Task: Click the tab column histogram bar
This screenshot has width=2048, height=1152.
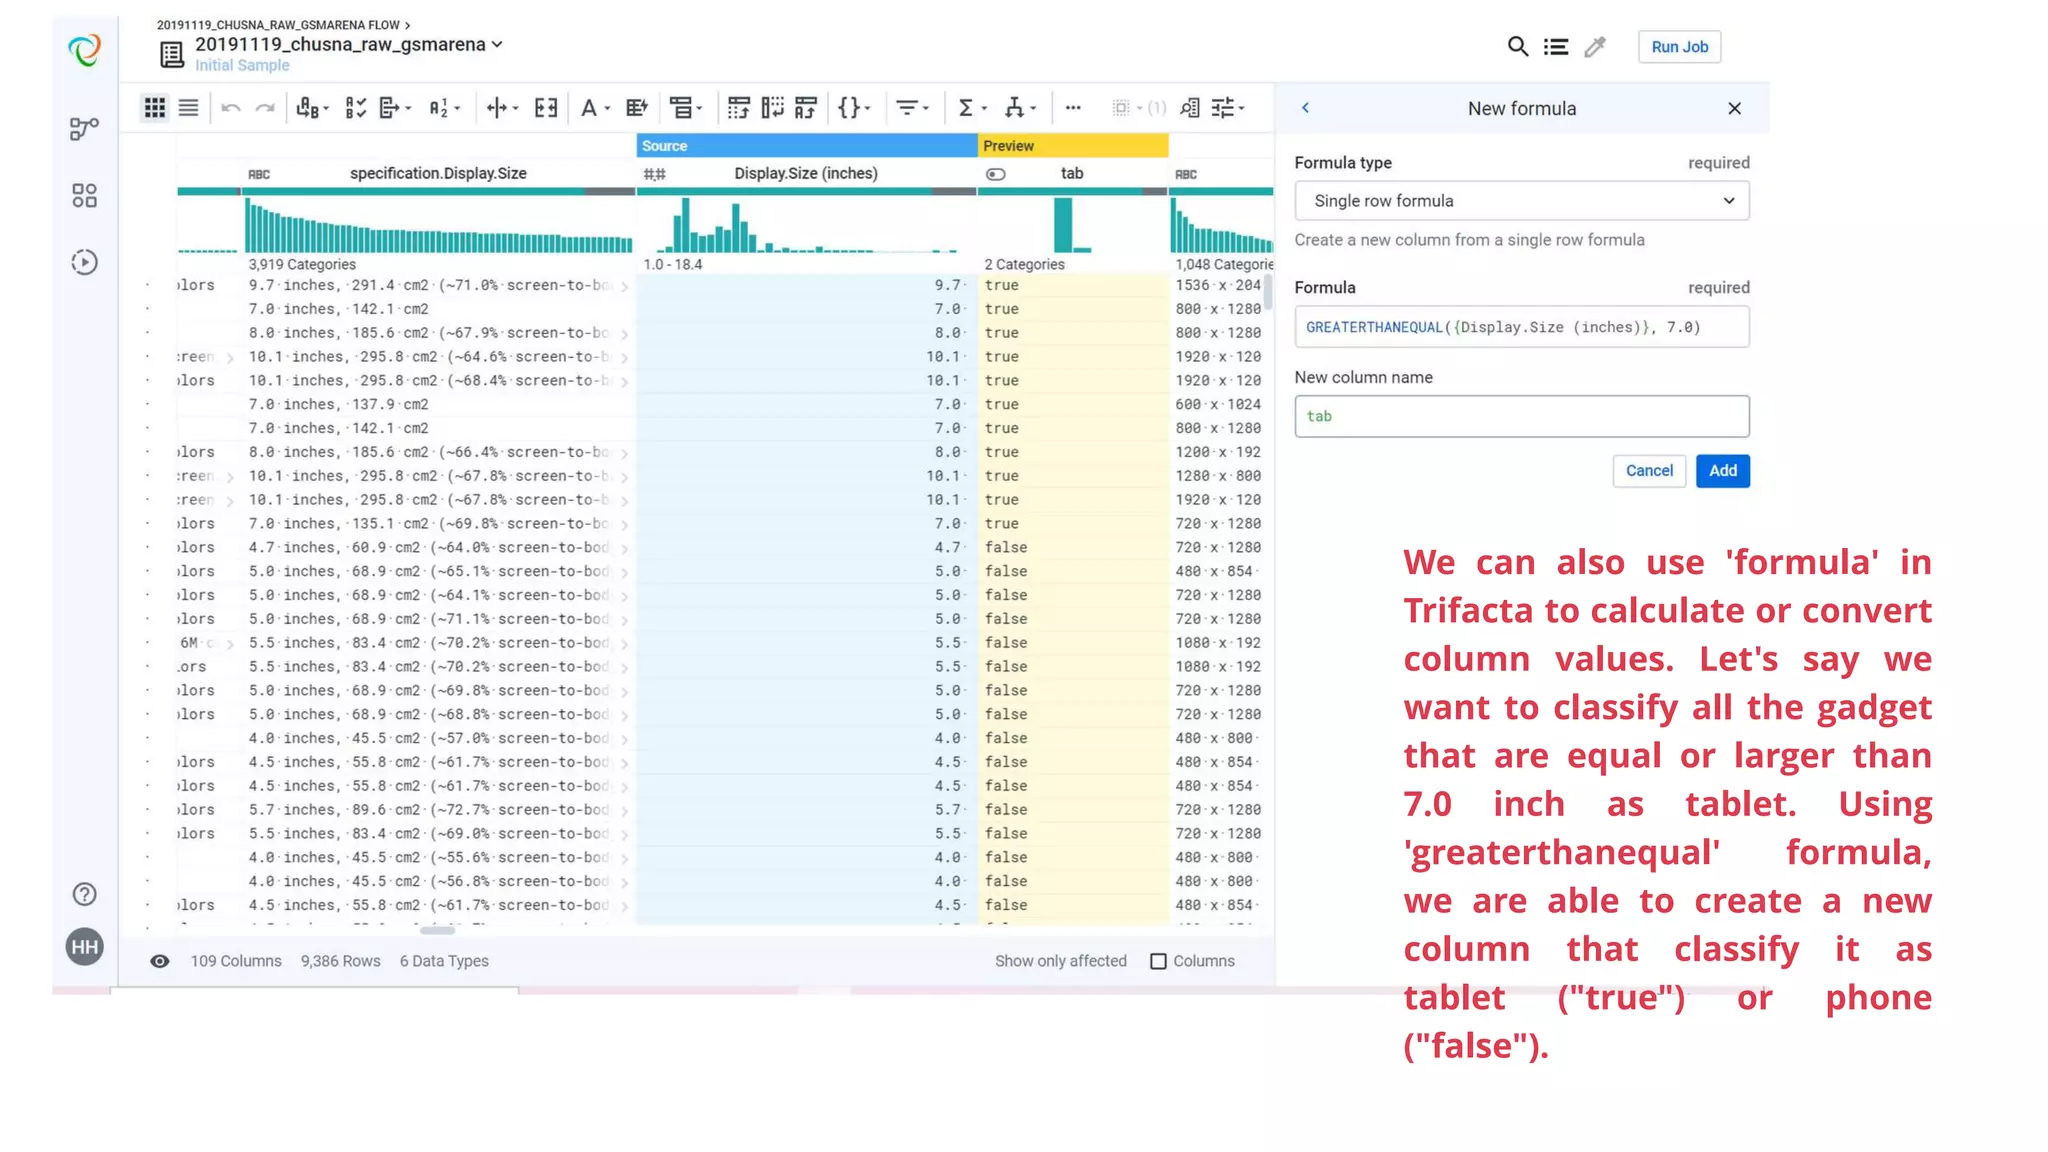Action: [x=1062, y=225]
